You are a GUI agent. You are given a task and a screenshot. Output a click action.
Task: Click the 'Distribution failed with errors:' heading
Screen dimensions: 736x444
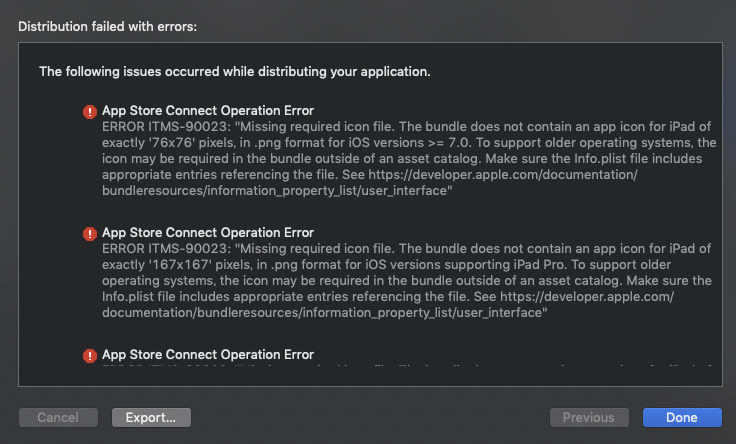pyautogui.click(x=107, y=27)
